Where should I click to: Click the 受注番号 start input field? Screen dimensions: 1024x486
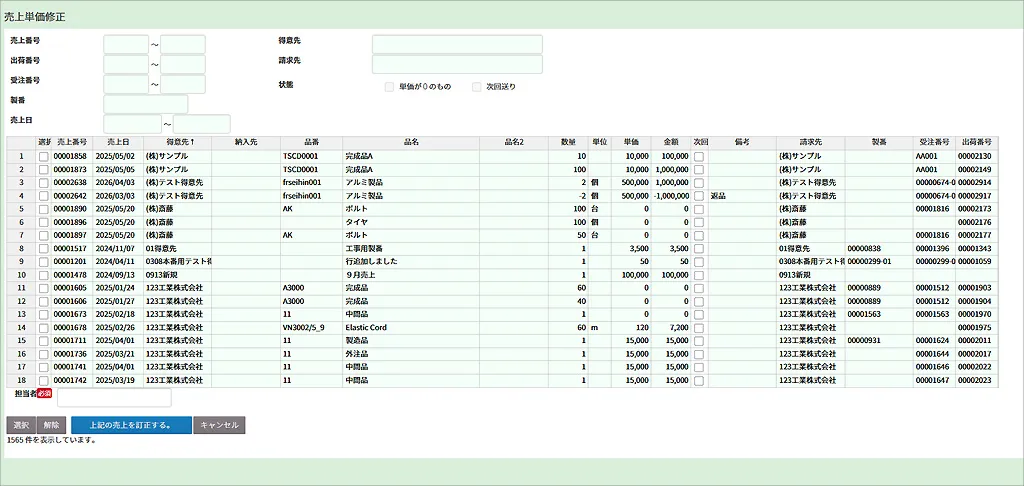coord(126,84)
